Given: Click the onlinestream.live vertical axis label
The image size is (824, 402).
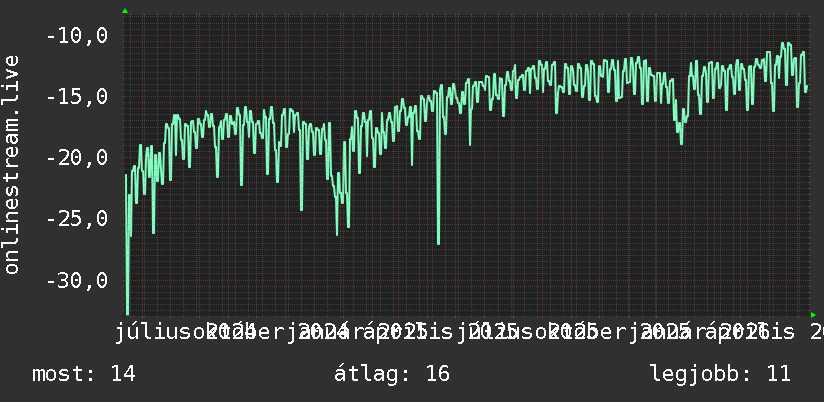Looking at the screenshot, I should click(12, 164).
